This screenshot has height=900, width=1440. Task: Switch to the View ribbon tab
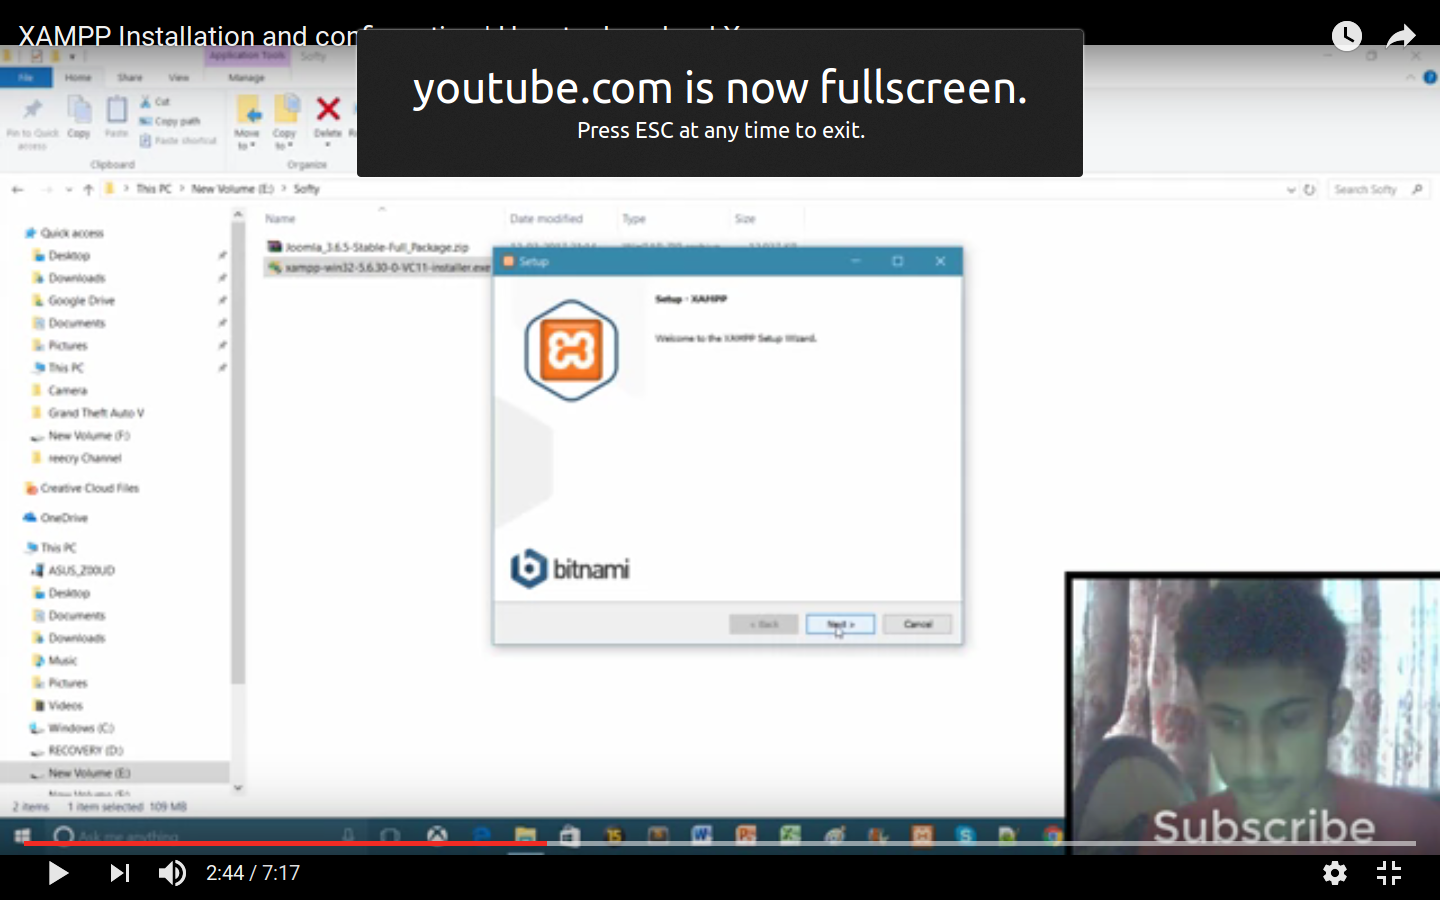click(179, 77)
